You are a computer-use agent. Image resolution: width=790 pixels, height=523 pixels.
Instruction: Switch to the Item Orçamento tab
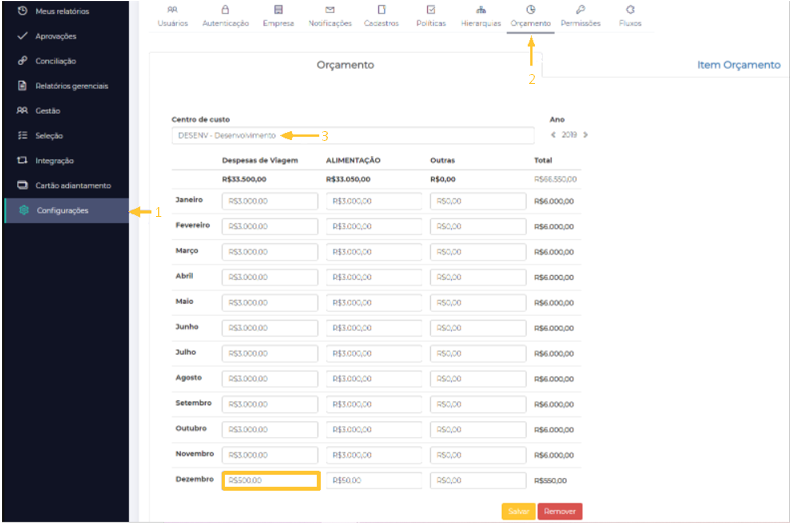pos(739,65)
